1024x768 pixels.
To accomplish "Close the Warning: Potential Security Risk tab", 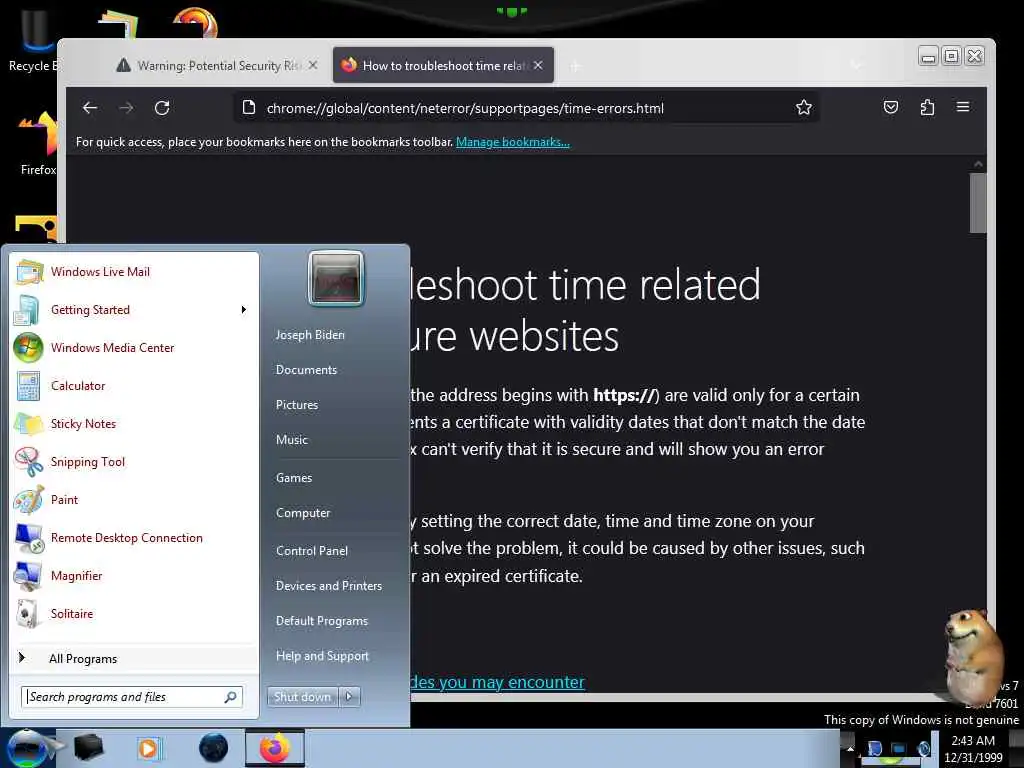I will point(313,65).
